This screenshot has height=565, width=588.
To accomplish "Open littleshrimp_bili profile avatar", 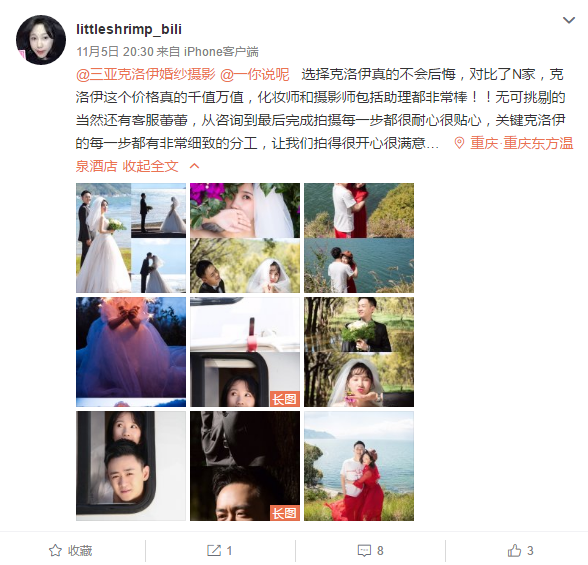I will click(x=41, y=40).
